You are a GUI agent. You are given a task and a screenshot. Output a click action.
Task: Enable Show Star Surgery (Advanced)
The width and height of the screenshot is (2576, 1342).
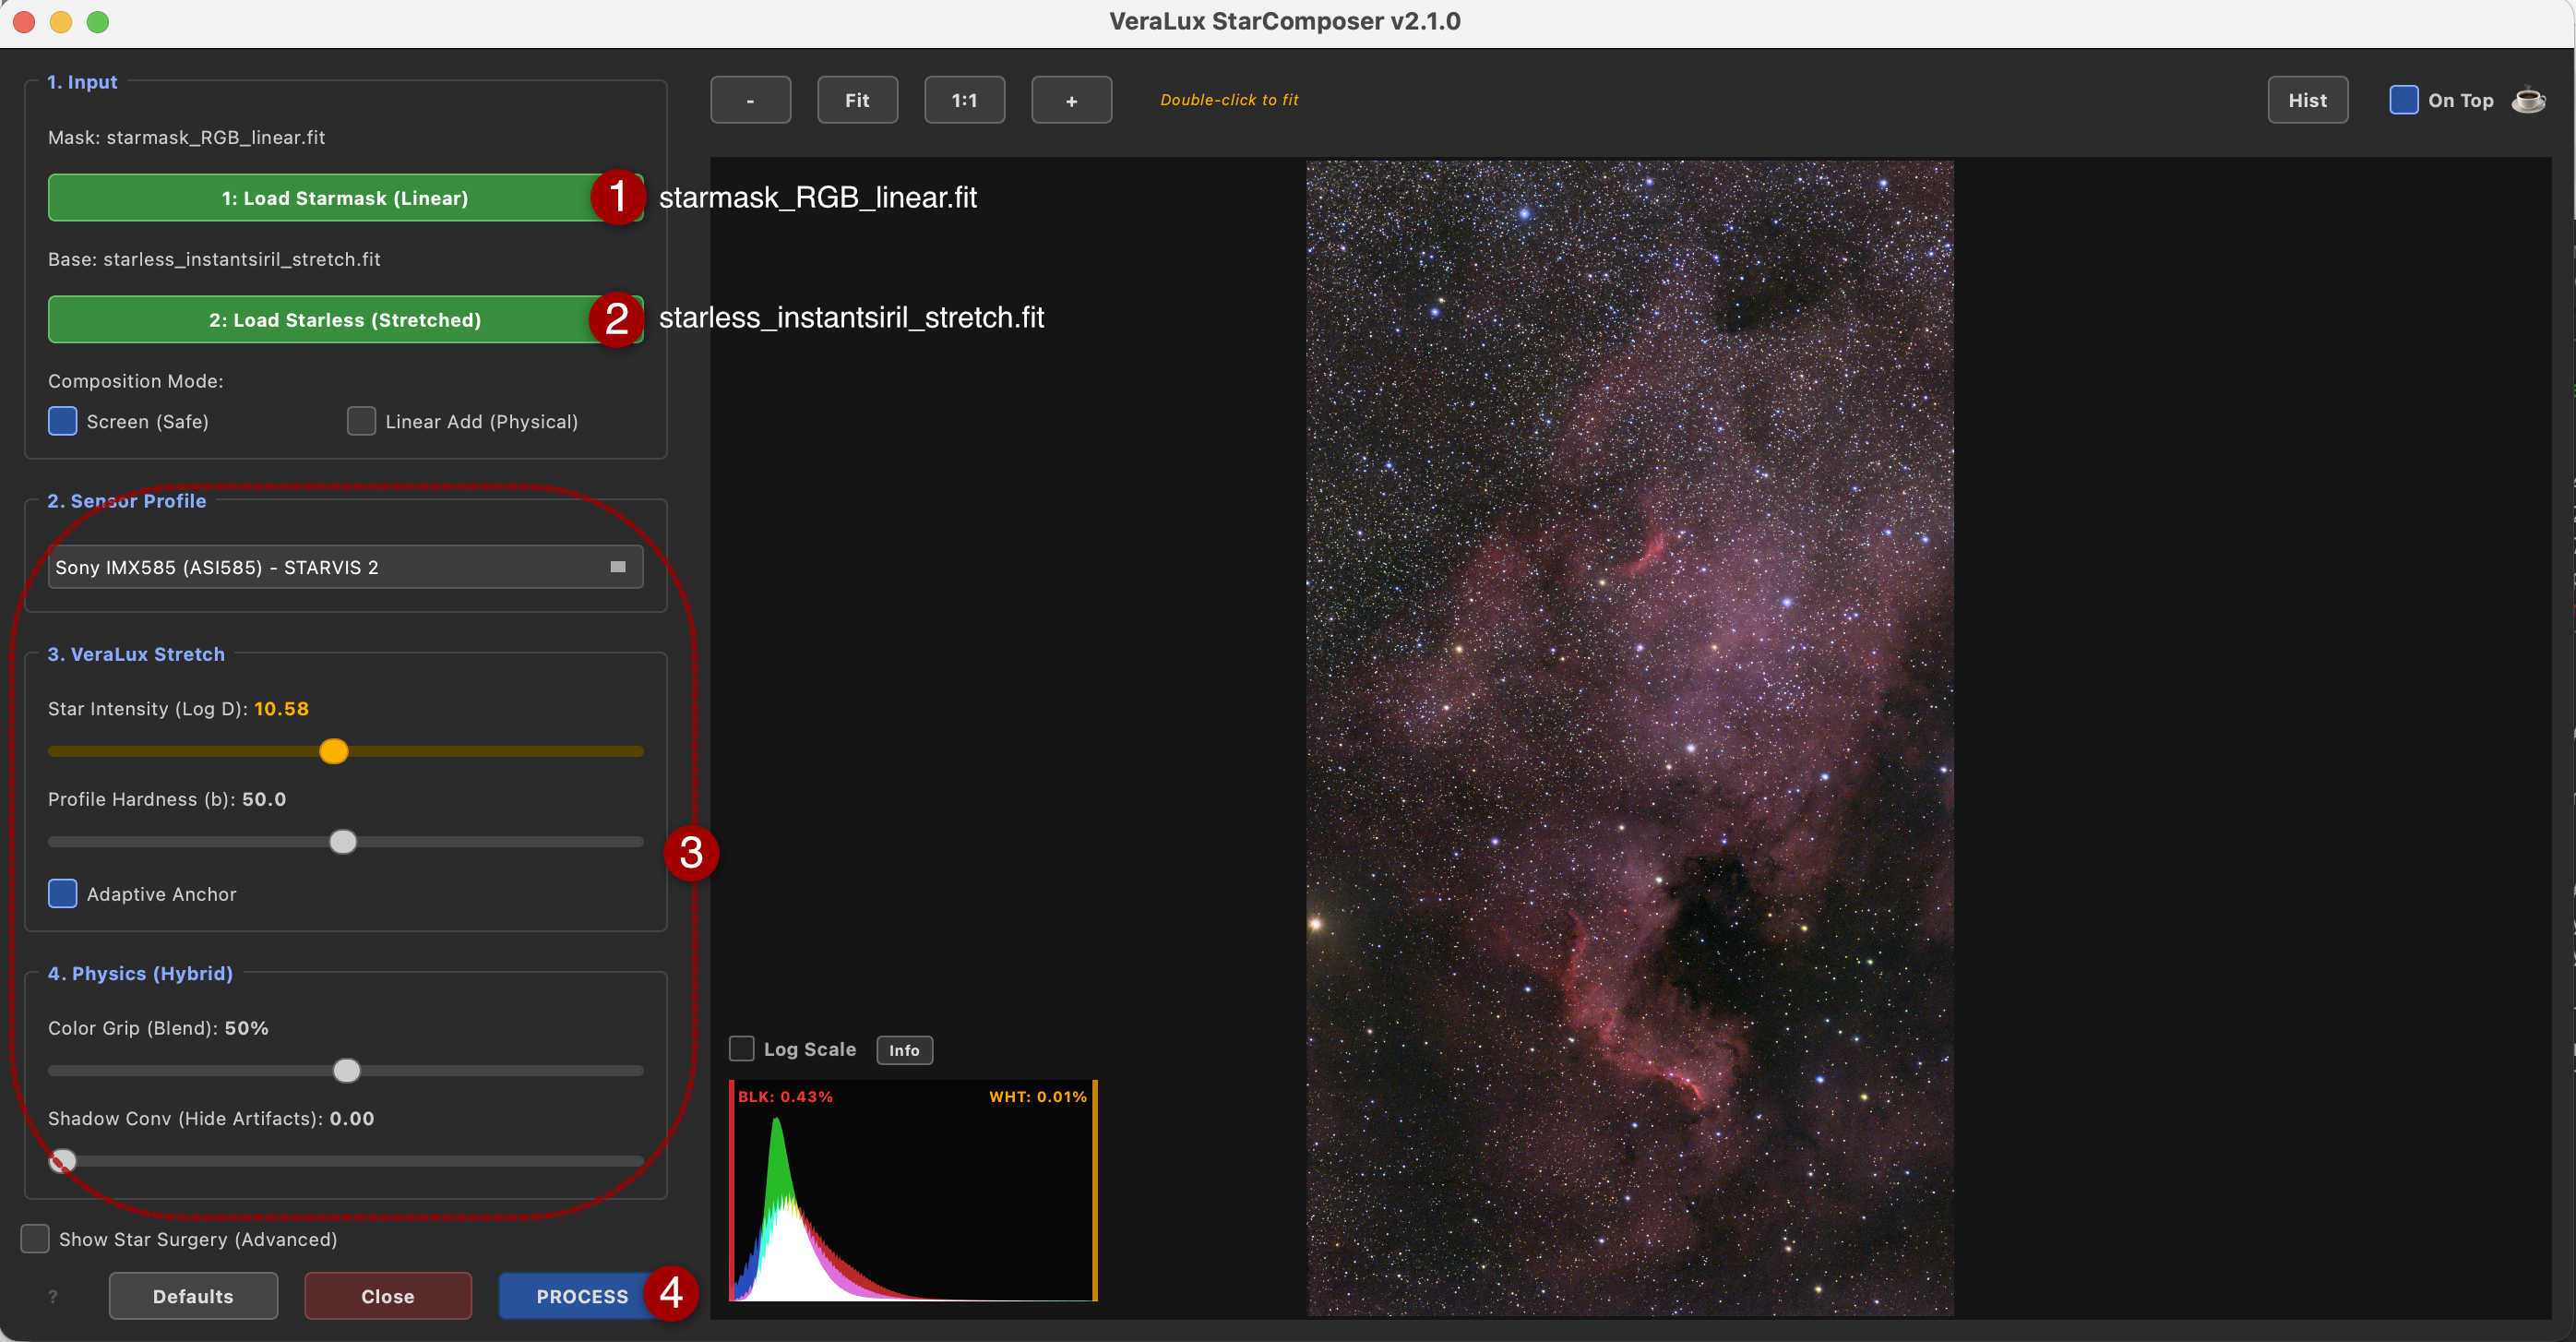pos(35,1238)
